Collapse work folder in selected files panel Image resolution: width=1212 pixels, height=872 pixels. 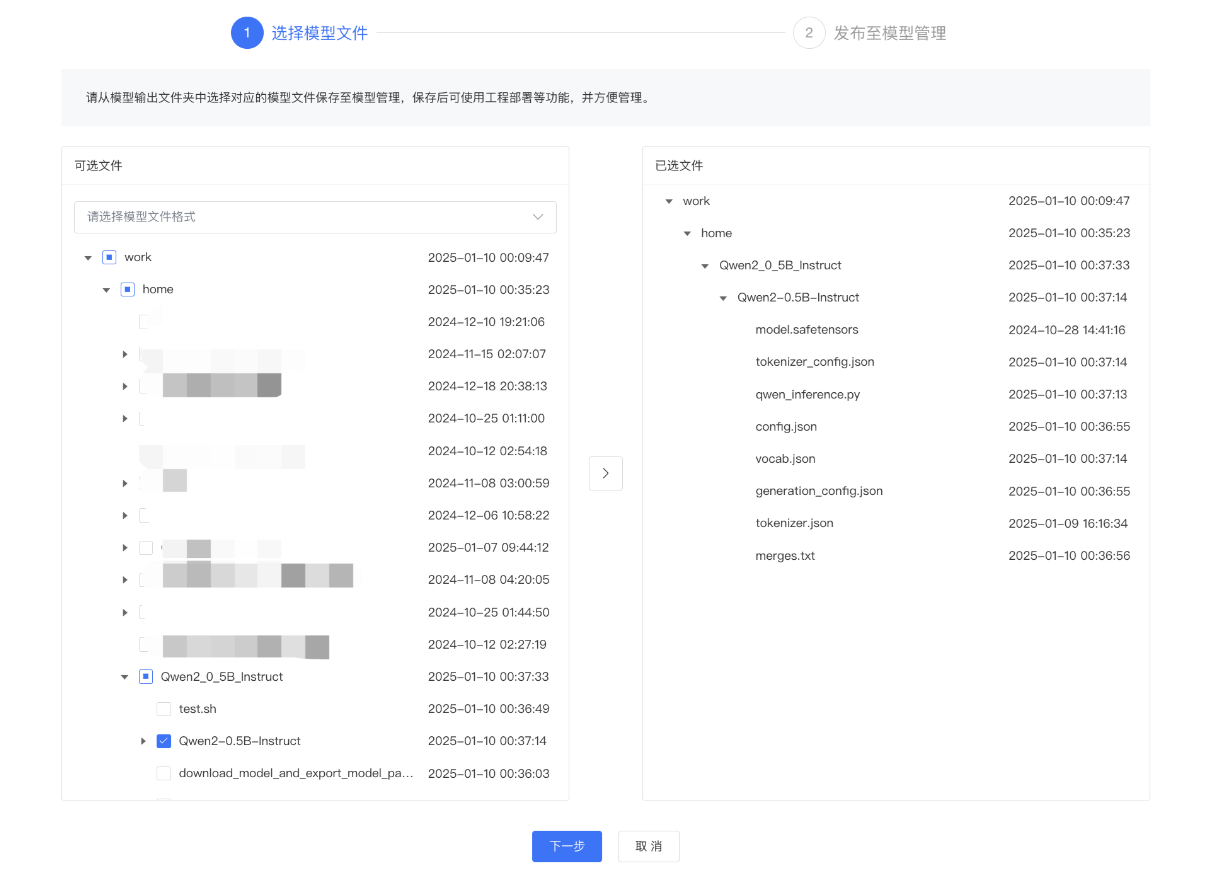668,201
